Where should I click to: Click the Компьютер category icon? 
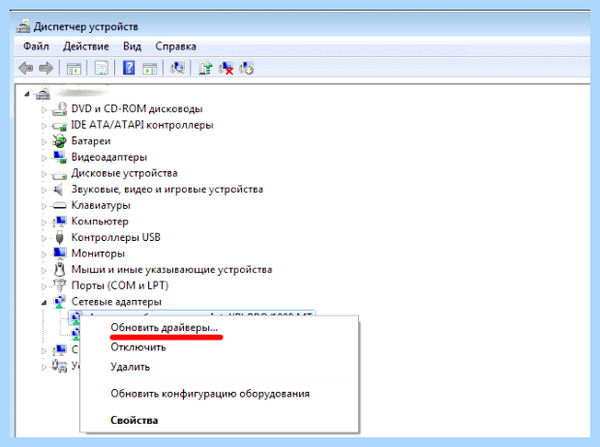[x=59, y=222]
